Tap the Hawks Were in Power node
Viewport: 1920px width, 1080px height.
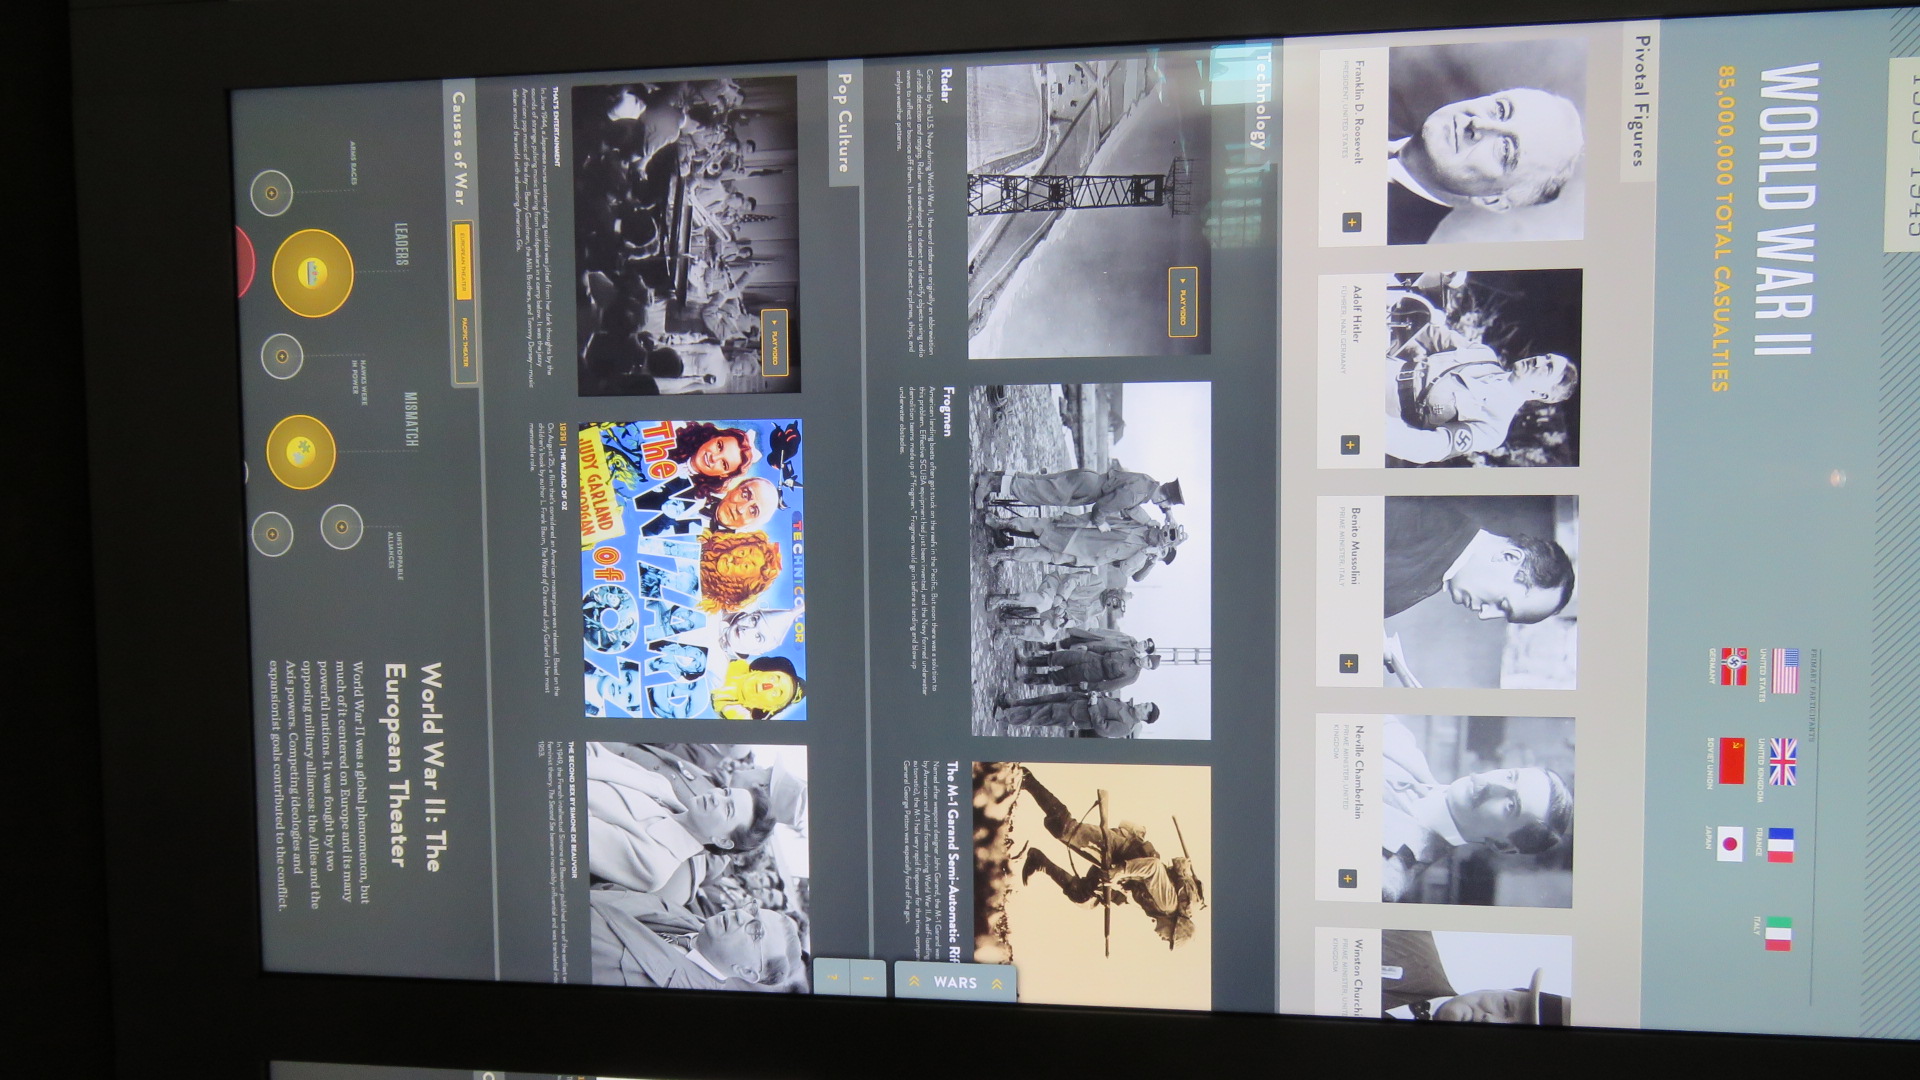click(282, 357)
